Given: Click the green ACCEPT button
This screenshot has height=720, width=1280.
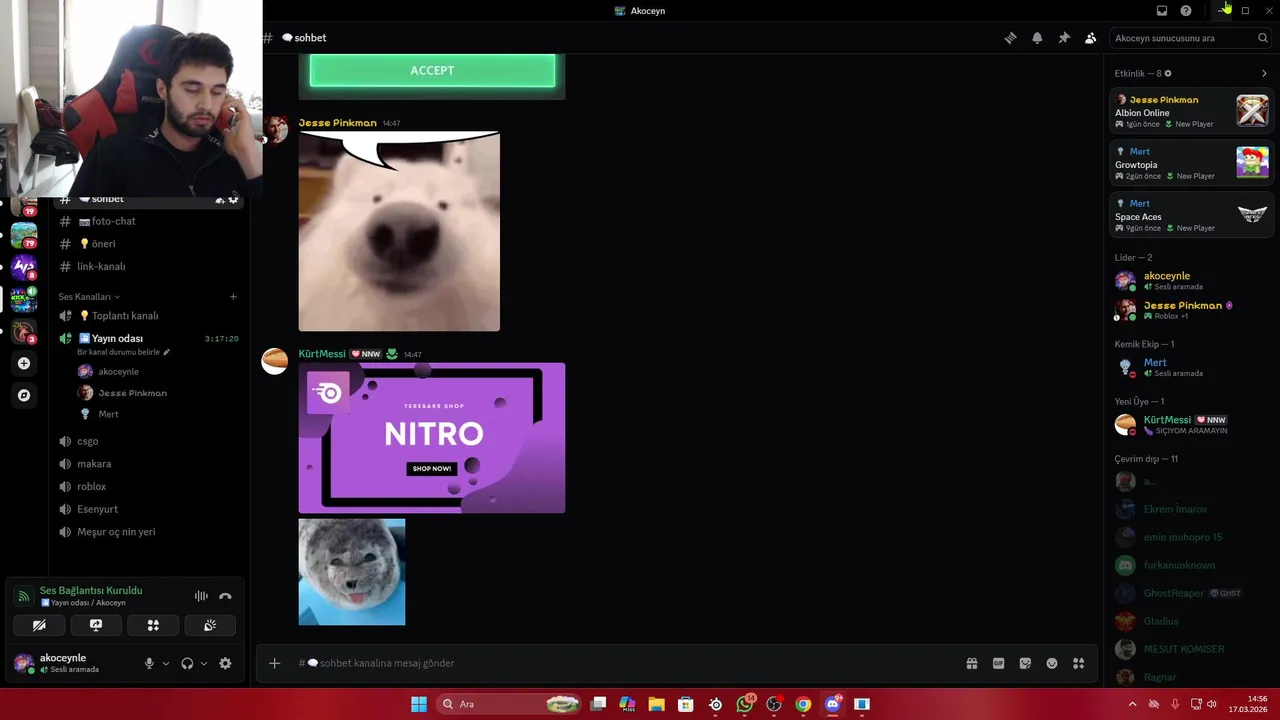Looking at the screenshot, I should point(432,70).
